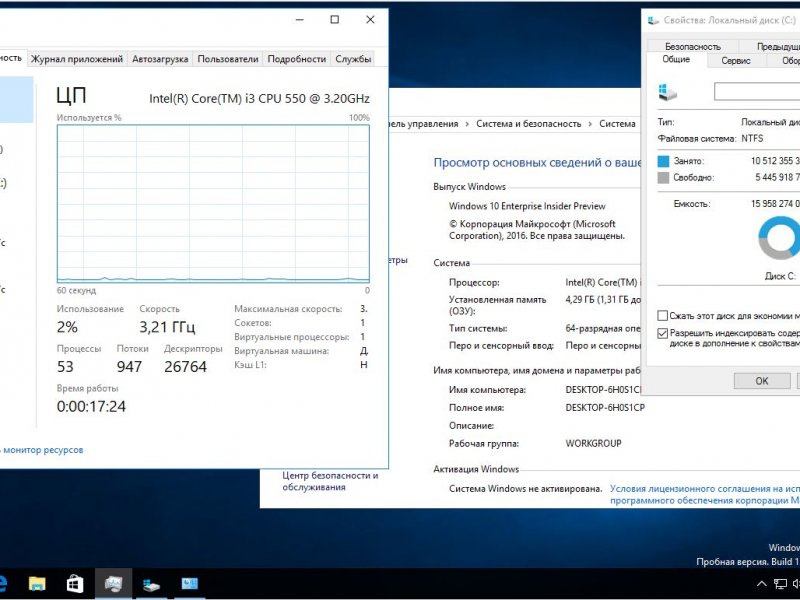Open the 'Службы' tab
Screen dimensions: 800x600
tap(353, 59)
